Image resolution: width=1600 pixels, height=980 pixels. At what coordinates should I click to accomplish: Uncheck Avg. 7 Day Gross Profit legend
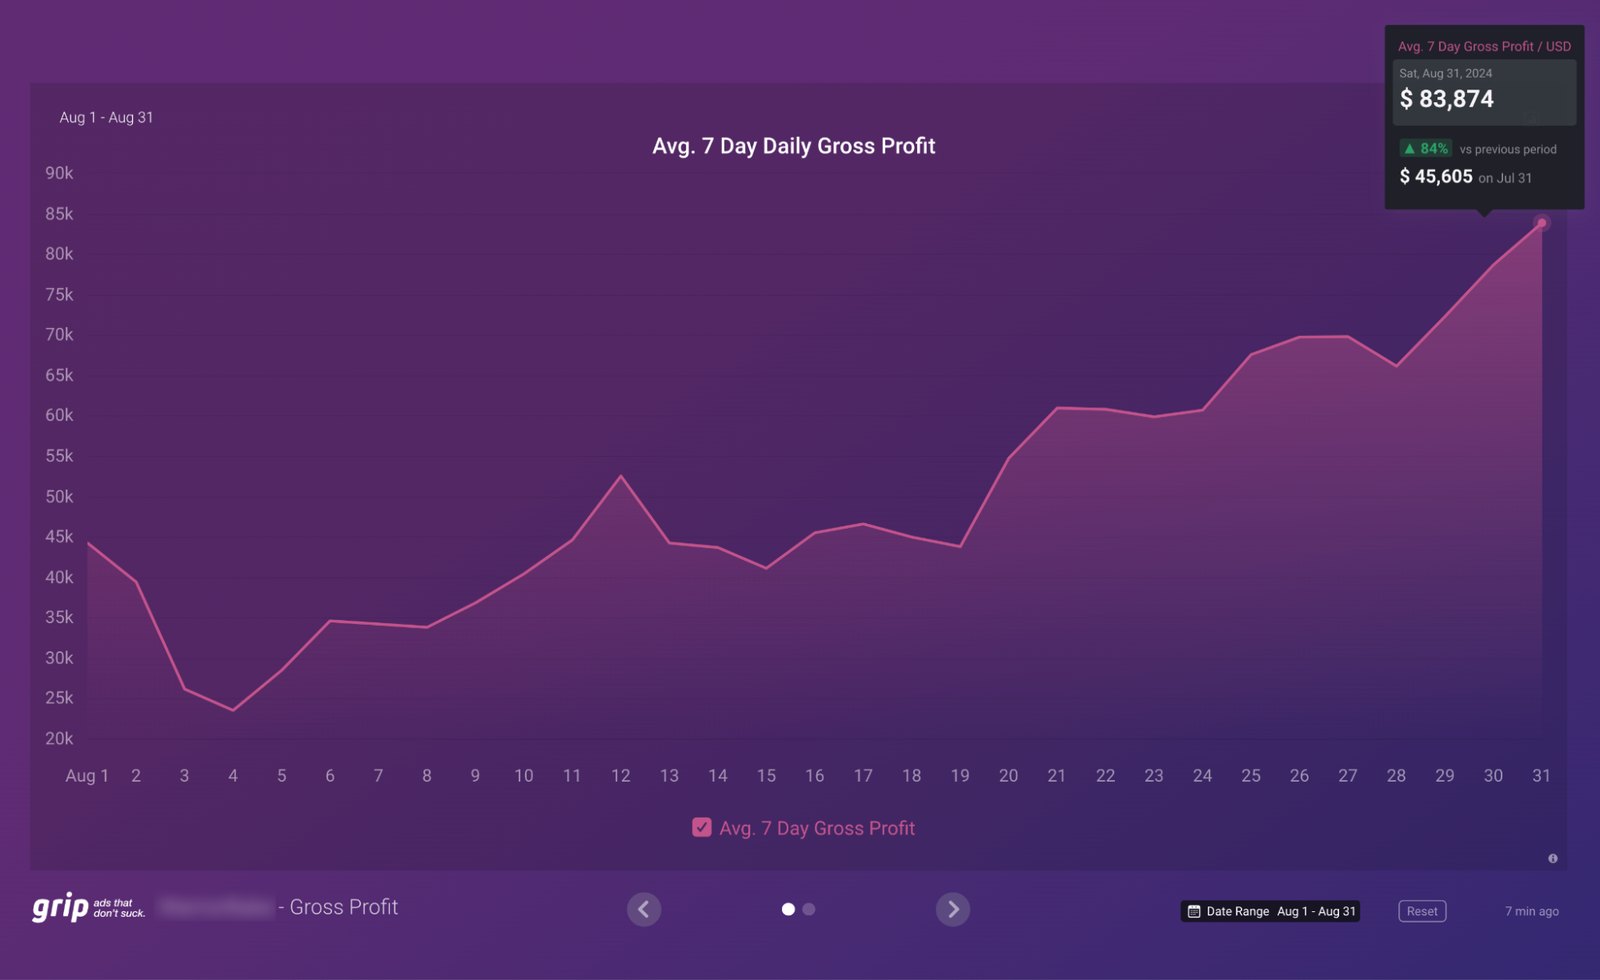point(702,828)
